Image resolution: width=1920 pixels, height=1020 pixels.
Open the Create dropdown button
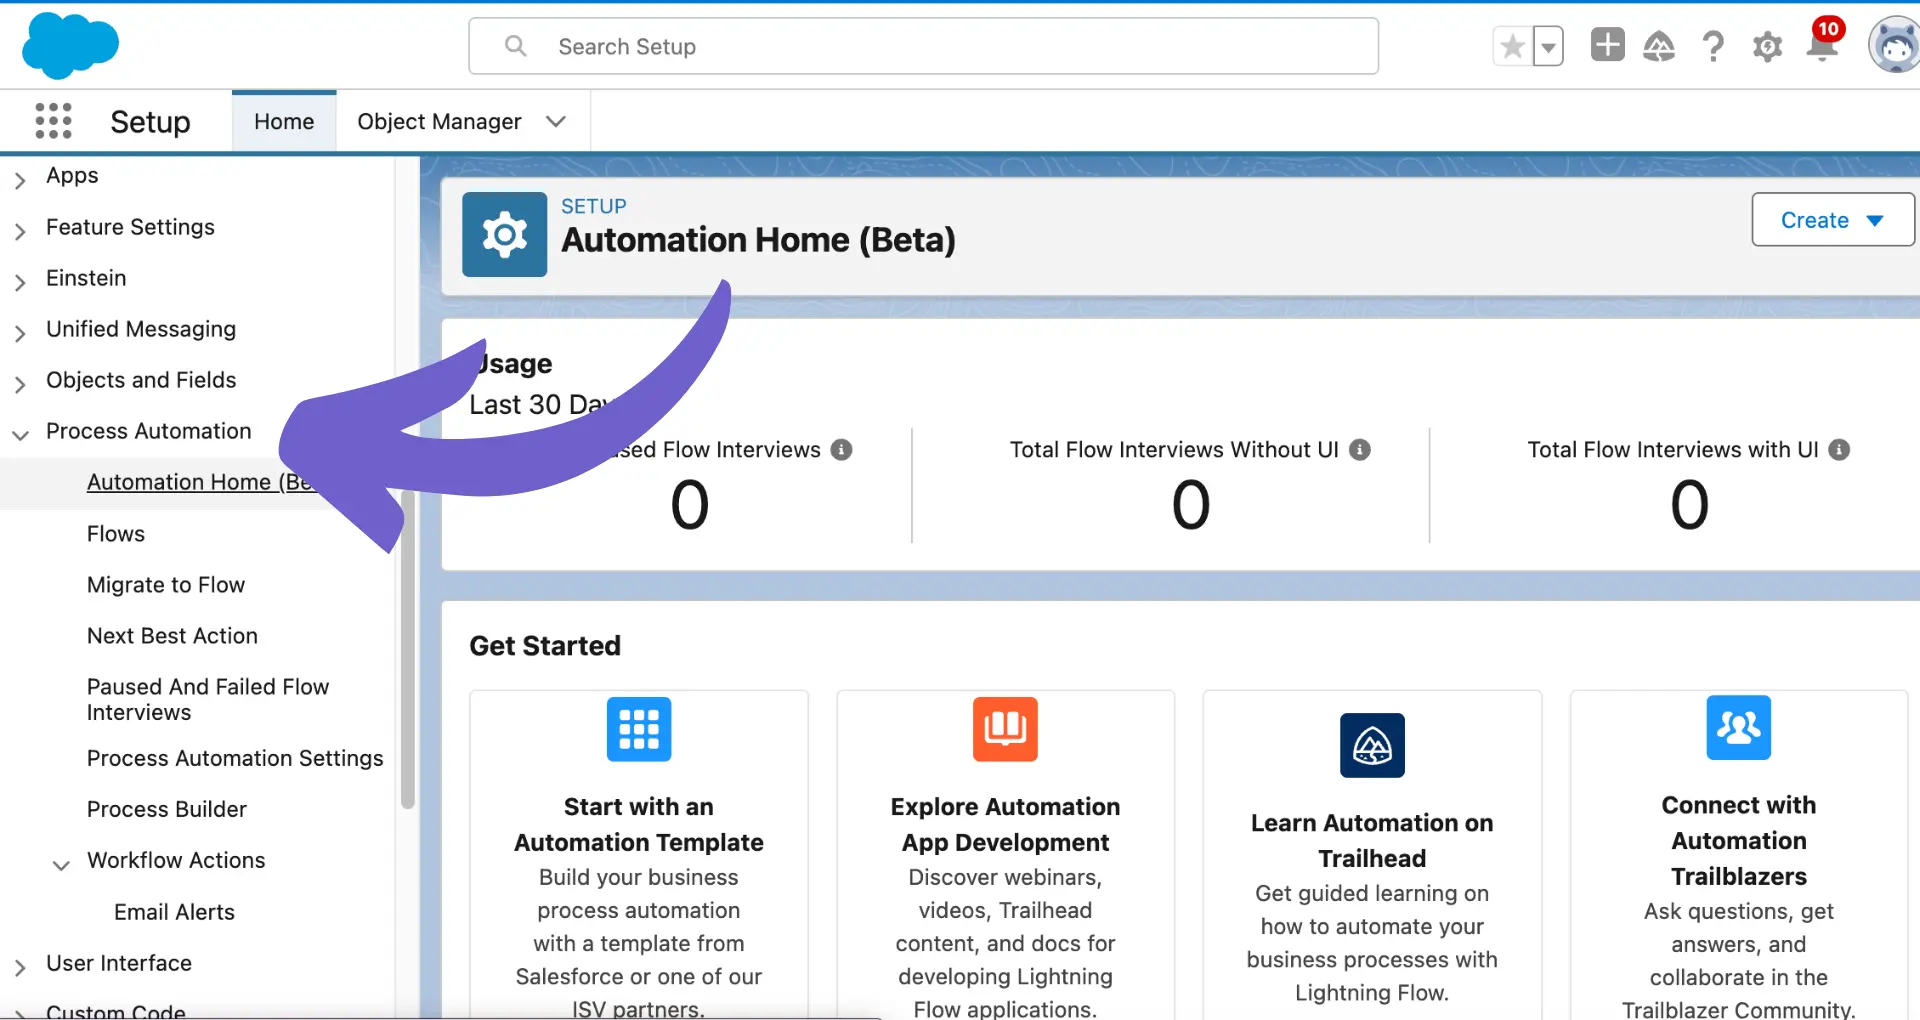(x=1832, y=220)
